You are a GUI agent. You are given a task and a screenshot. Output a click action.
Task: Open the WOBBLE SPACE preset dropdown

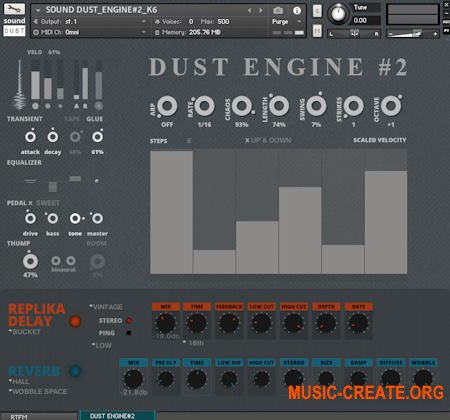tap(38, 391)
